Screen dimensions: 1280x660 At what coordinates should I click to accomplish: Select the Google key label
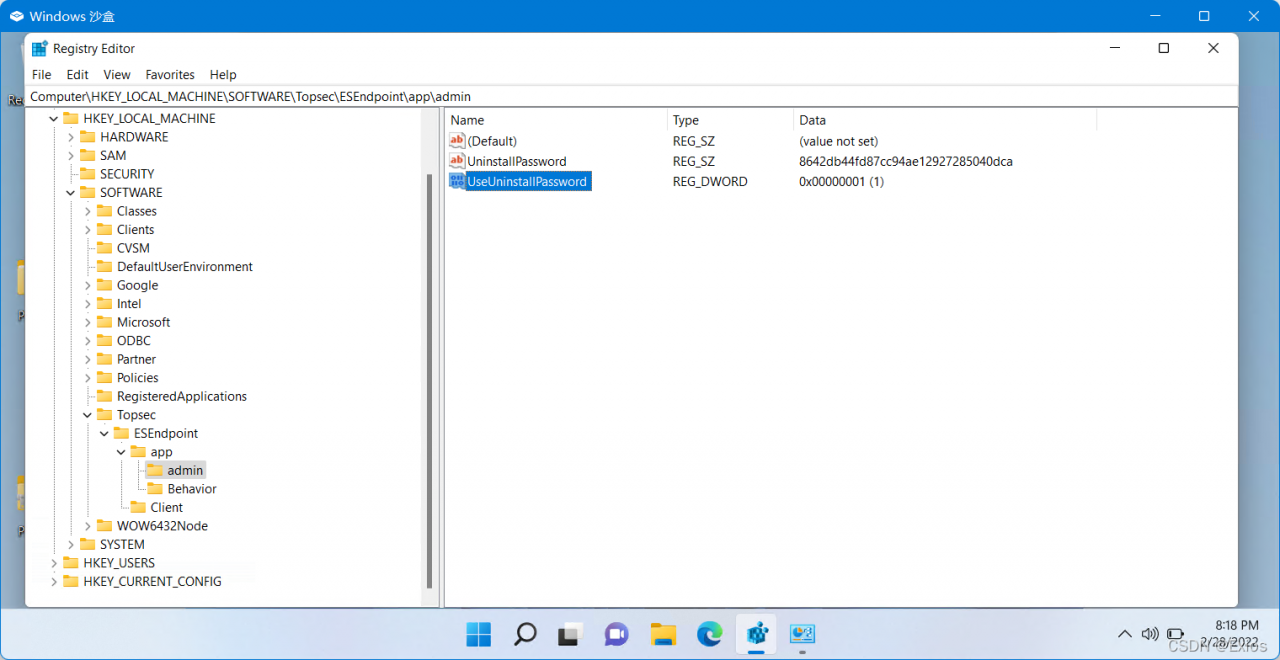137,285
